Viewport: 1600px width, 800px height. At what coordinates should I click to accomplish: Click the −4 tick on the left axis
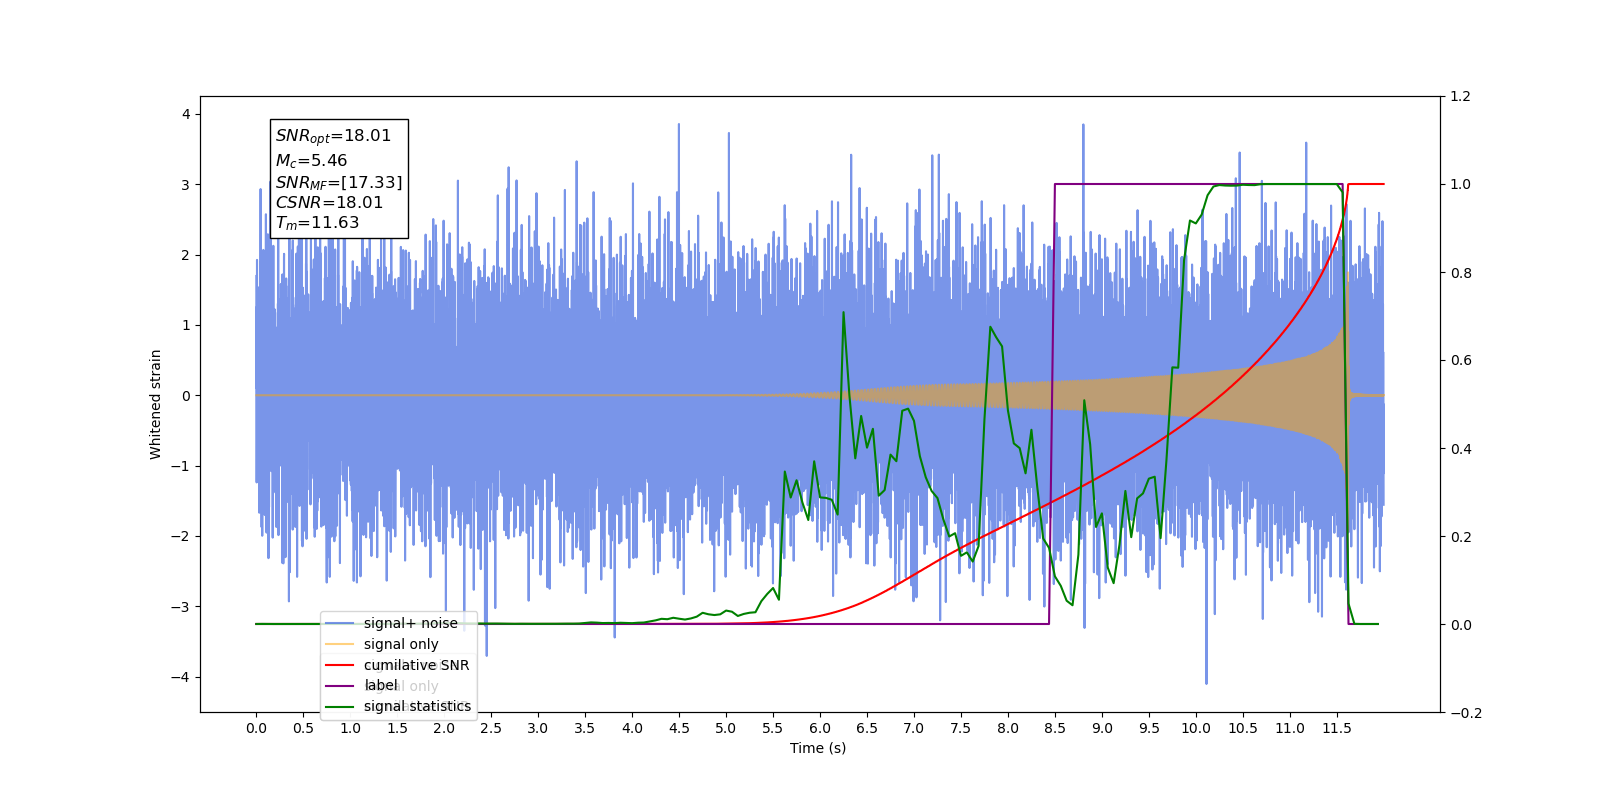pos(181,677)
